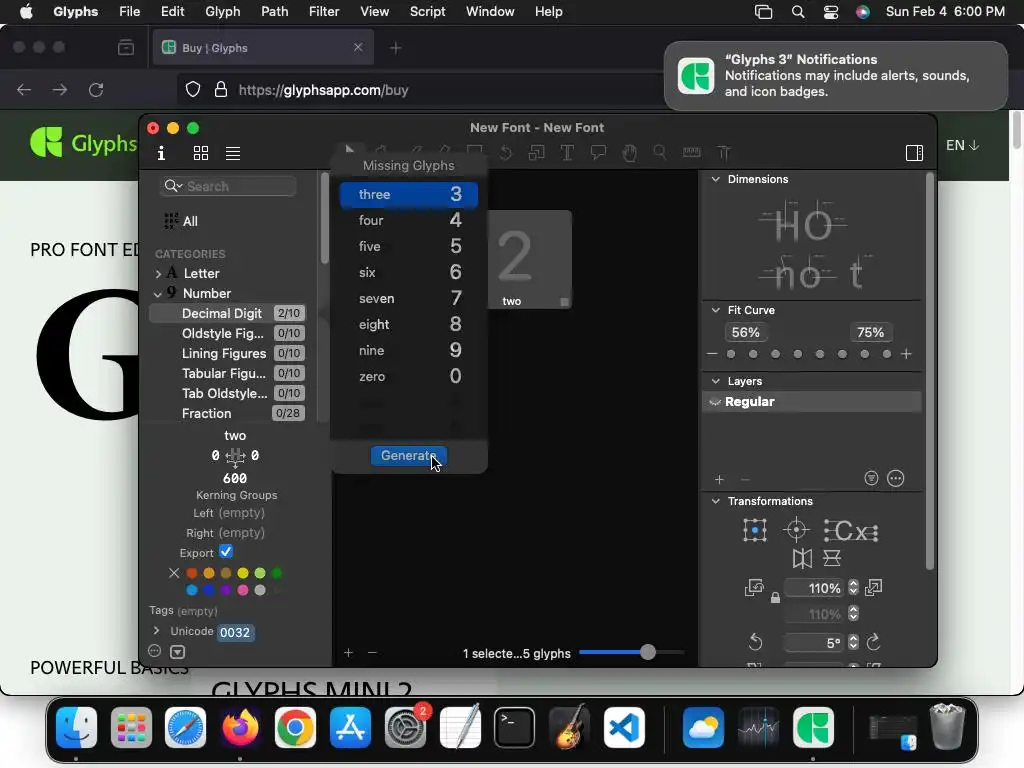1024x768 pixels.
Task: Select the 'two' glyph cell thumbnail
Action: (x=530, y=259)
